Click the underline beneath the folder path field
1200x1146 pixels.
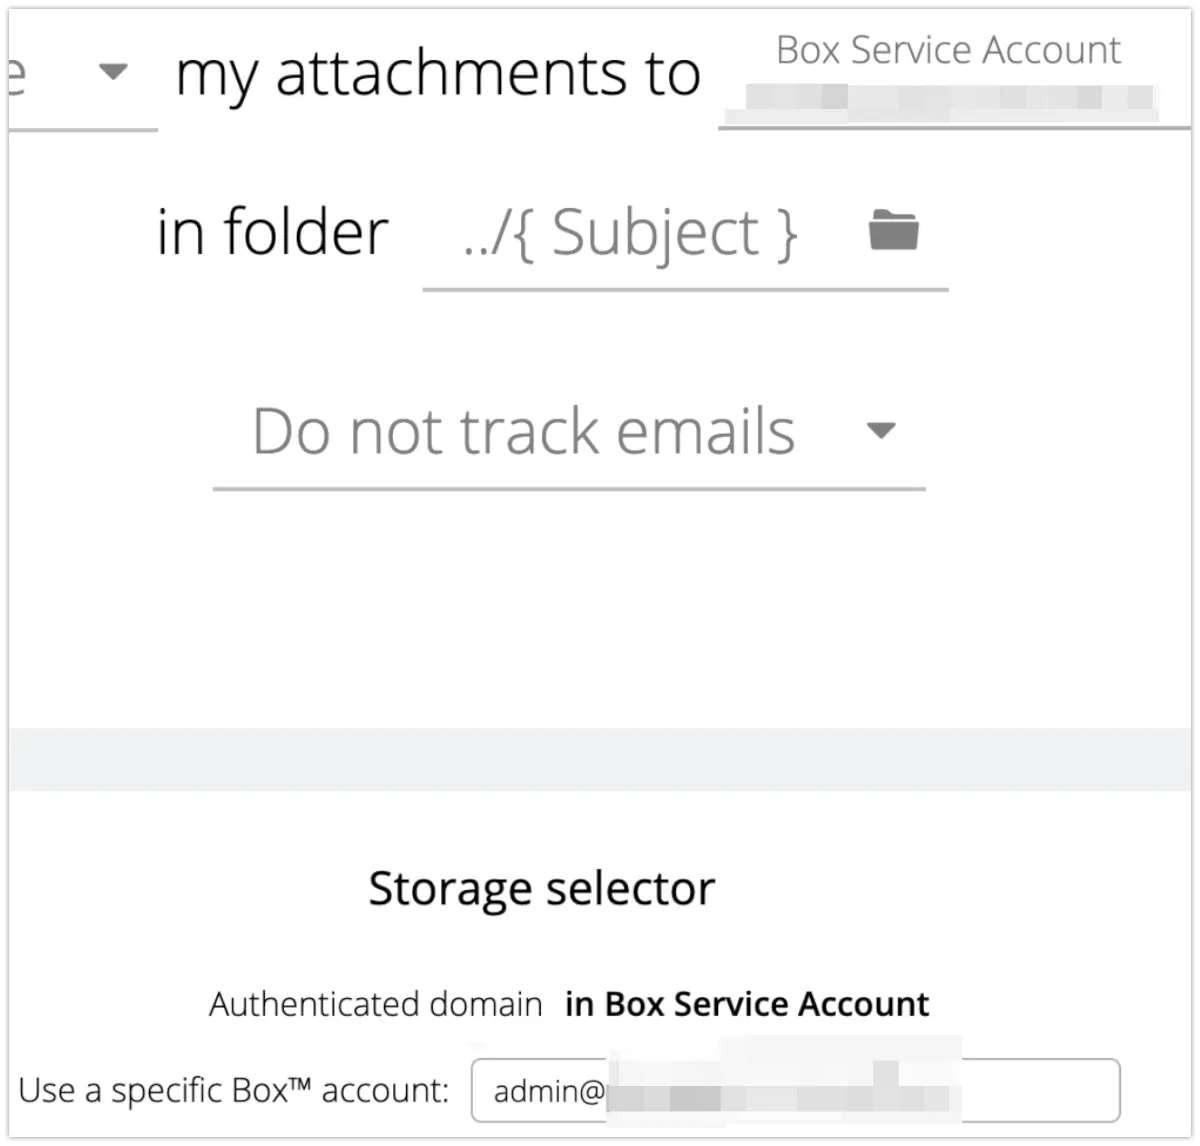[x=685, y=289]
